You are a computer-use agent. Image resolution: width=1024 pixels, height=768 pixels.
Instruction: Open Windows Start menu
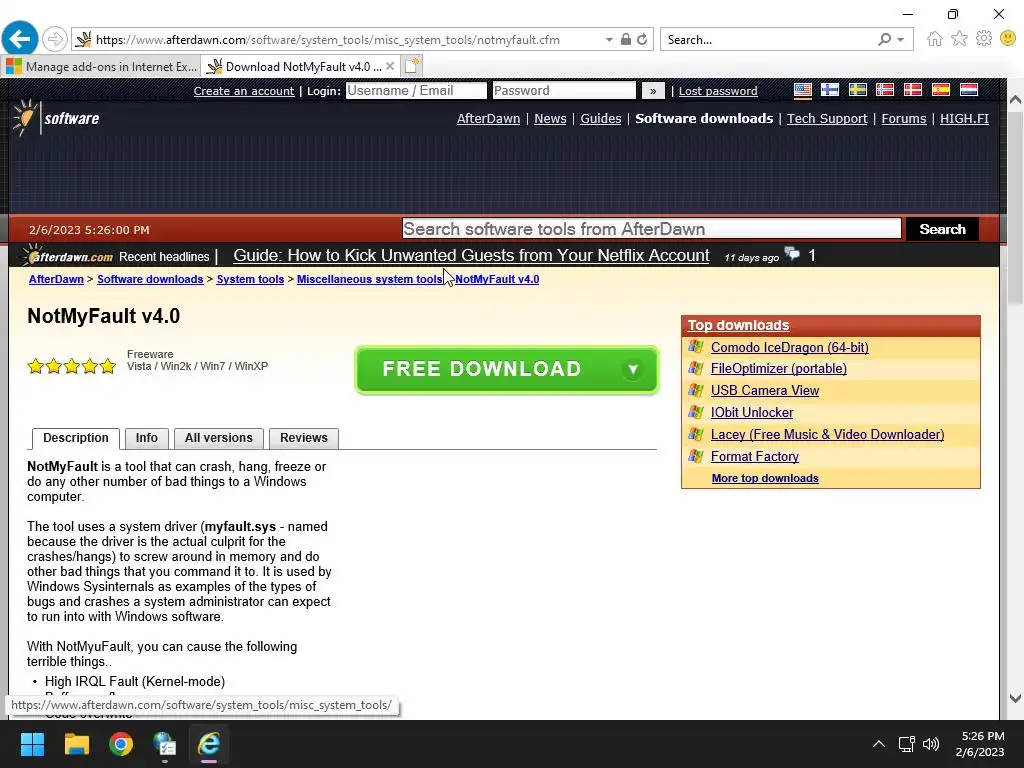point(32,744)
